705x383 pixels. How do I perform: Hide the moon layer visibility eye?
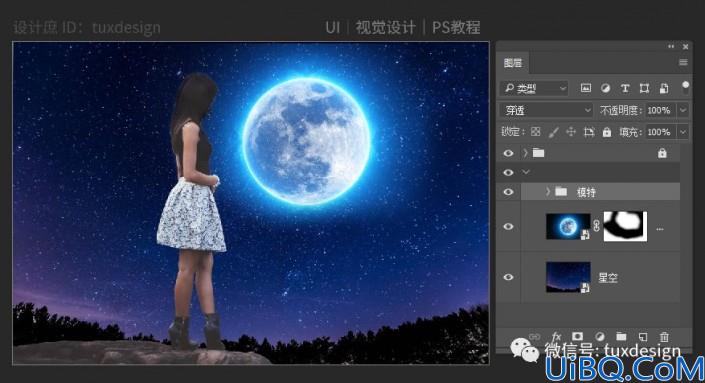(x=508, y=227)
